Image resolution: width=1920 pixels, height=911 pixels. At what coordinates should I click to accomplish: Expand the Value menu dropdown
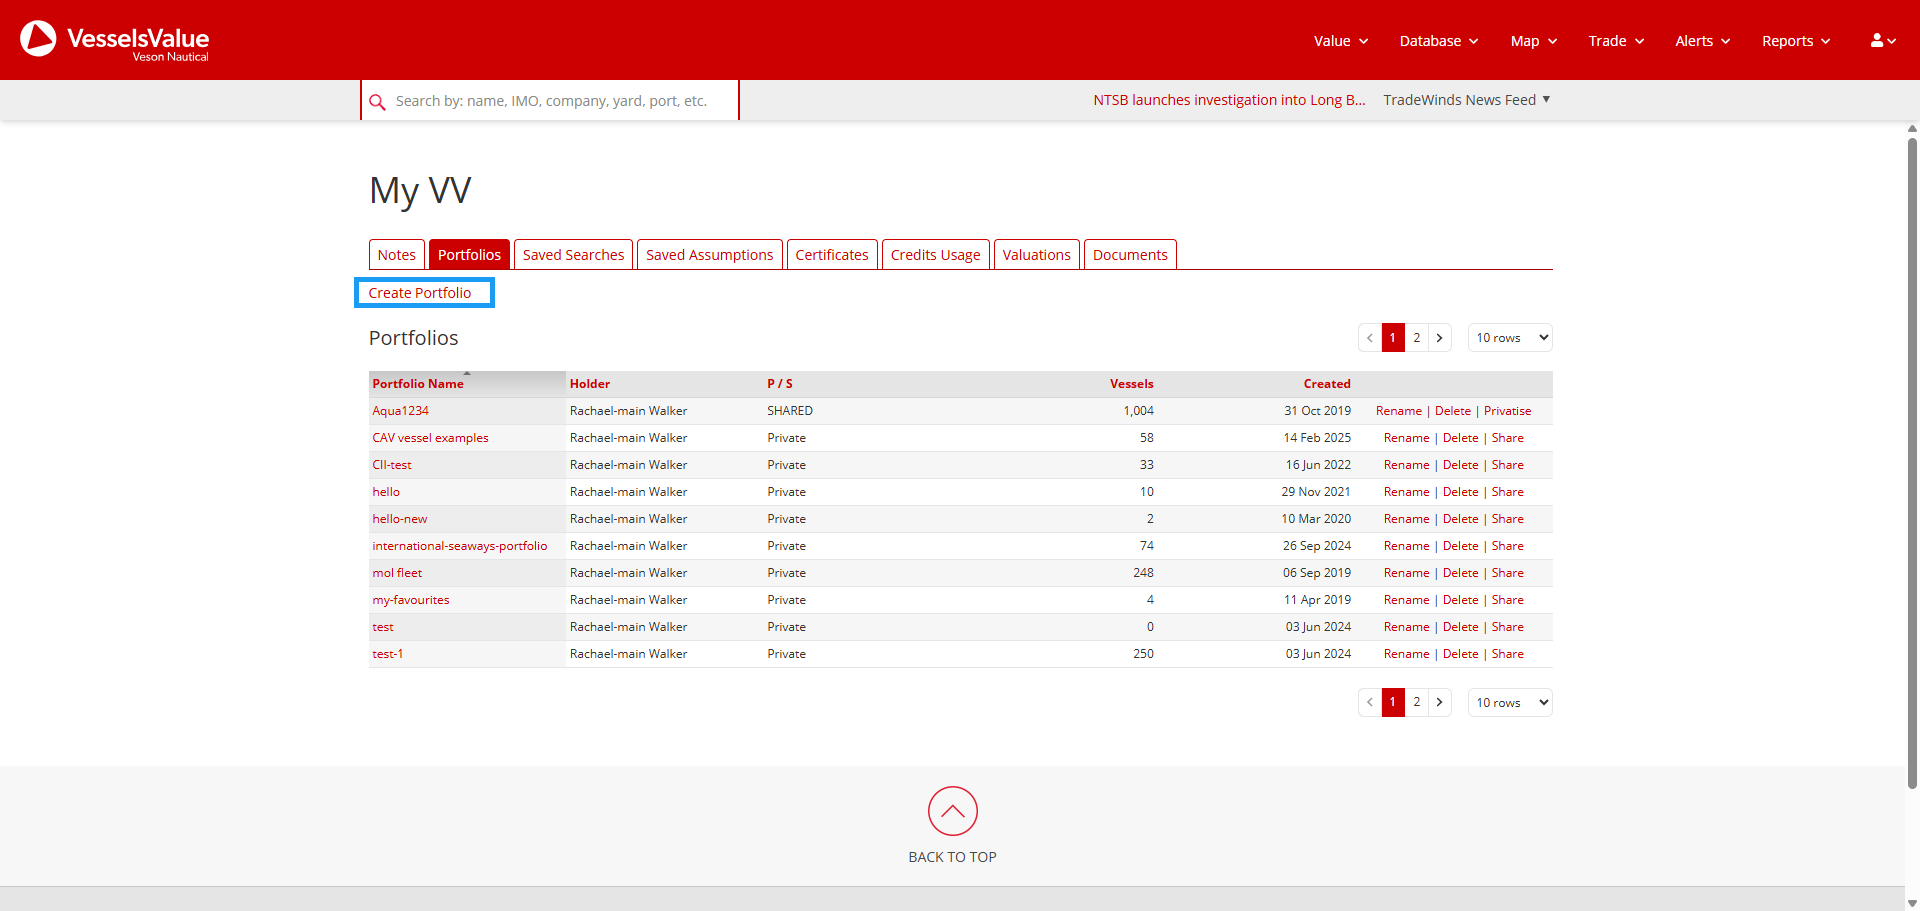tap(1340, 41)
